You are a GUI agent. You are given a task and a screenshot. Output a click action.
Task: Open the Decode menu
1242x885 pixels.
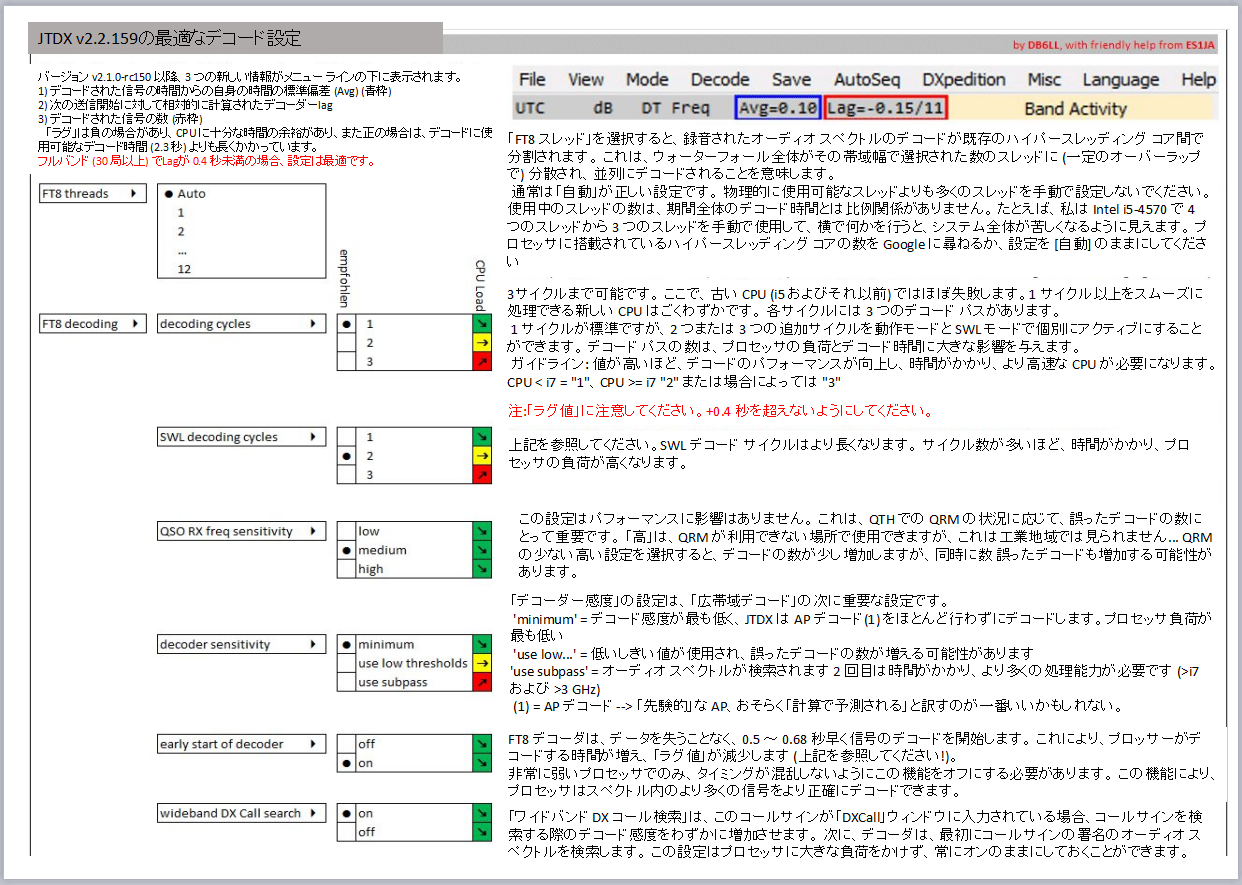720,80
